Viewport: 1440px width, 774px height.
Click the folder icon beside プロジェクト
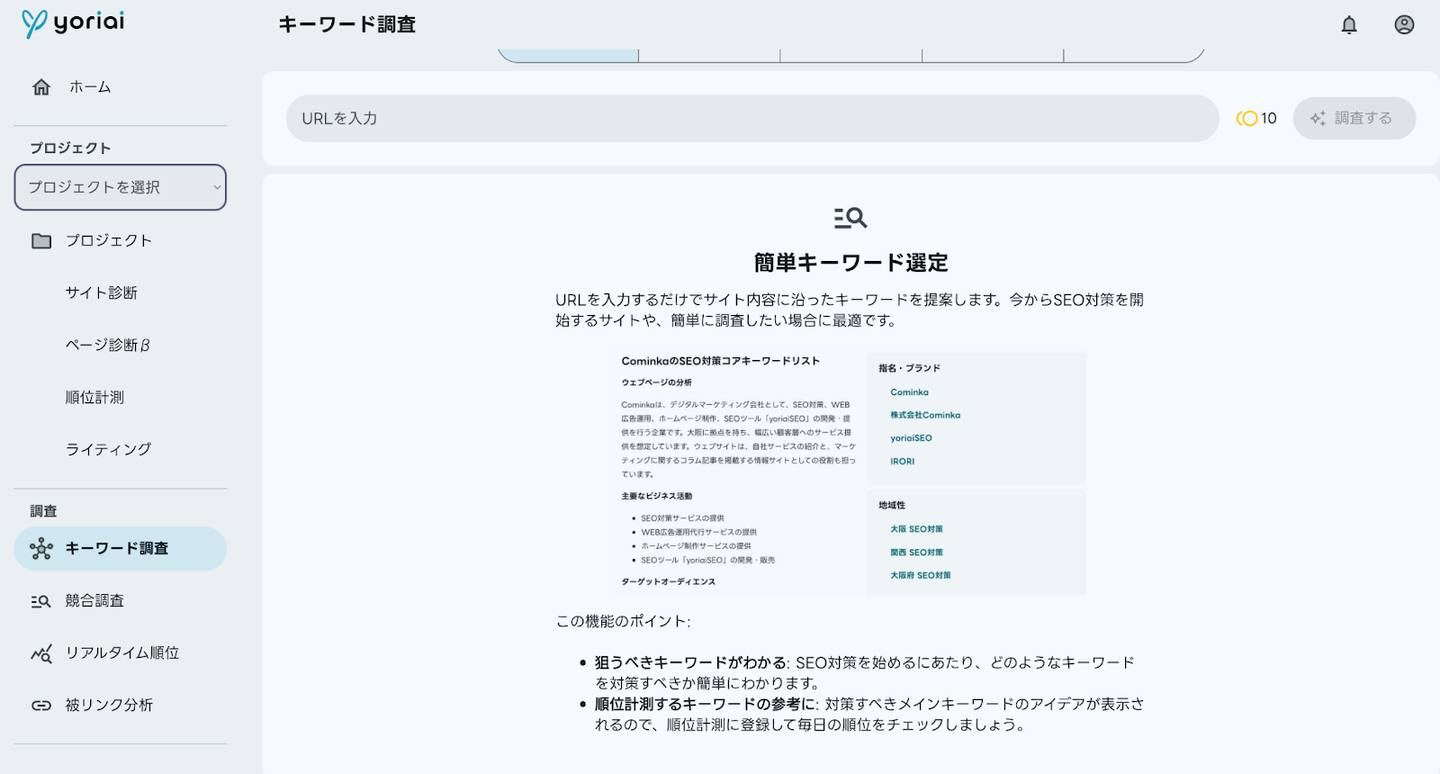point(41,241)
